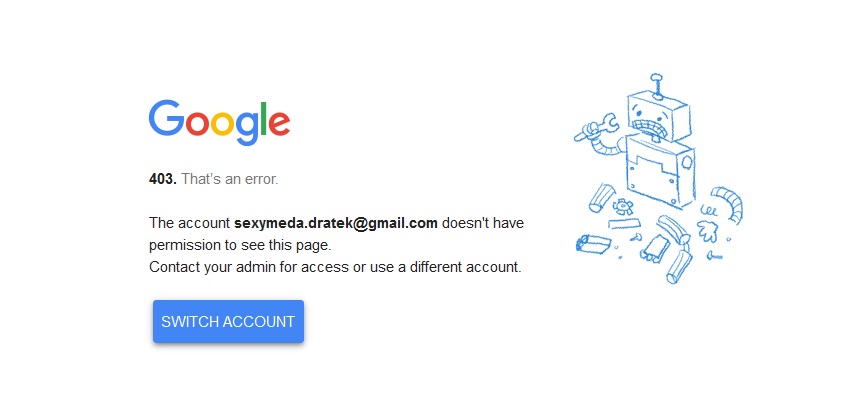Click the broken cylinder leg at the bottom
The height and width of the screenshot is (415, 847).
[680, 267]
